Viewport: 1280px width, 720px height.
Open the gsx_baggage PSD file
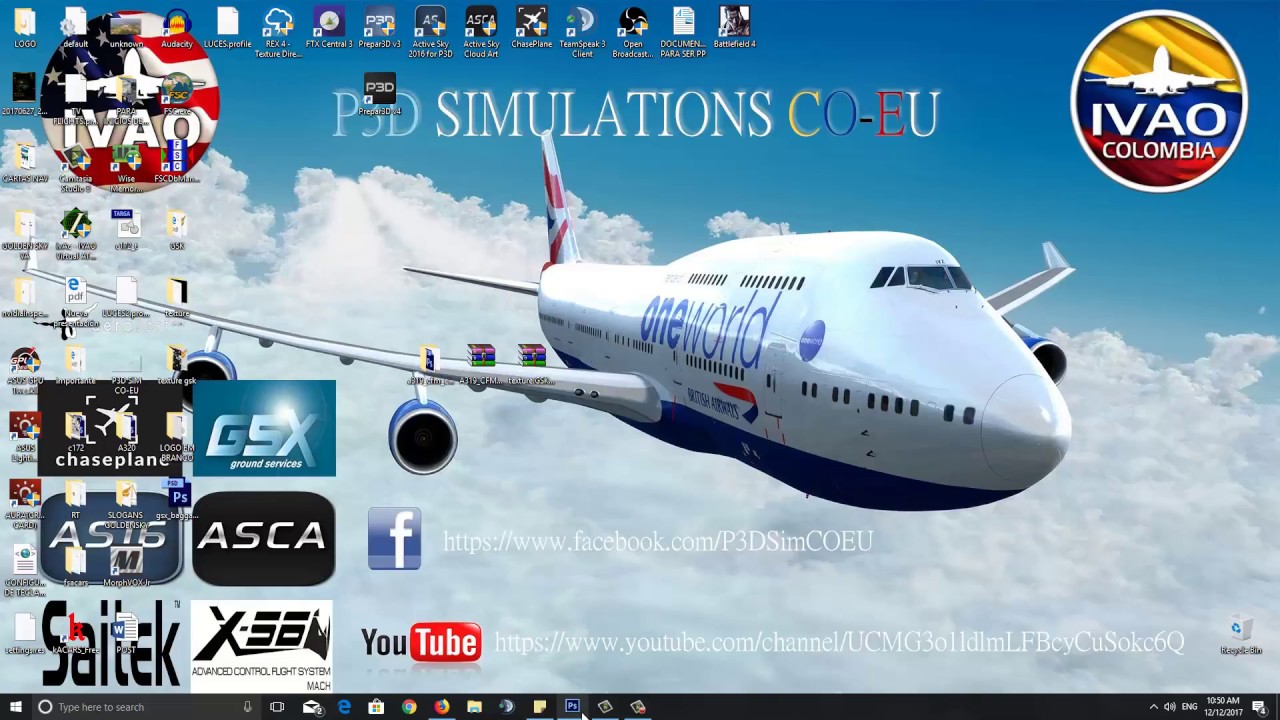pos(177,500)
